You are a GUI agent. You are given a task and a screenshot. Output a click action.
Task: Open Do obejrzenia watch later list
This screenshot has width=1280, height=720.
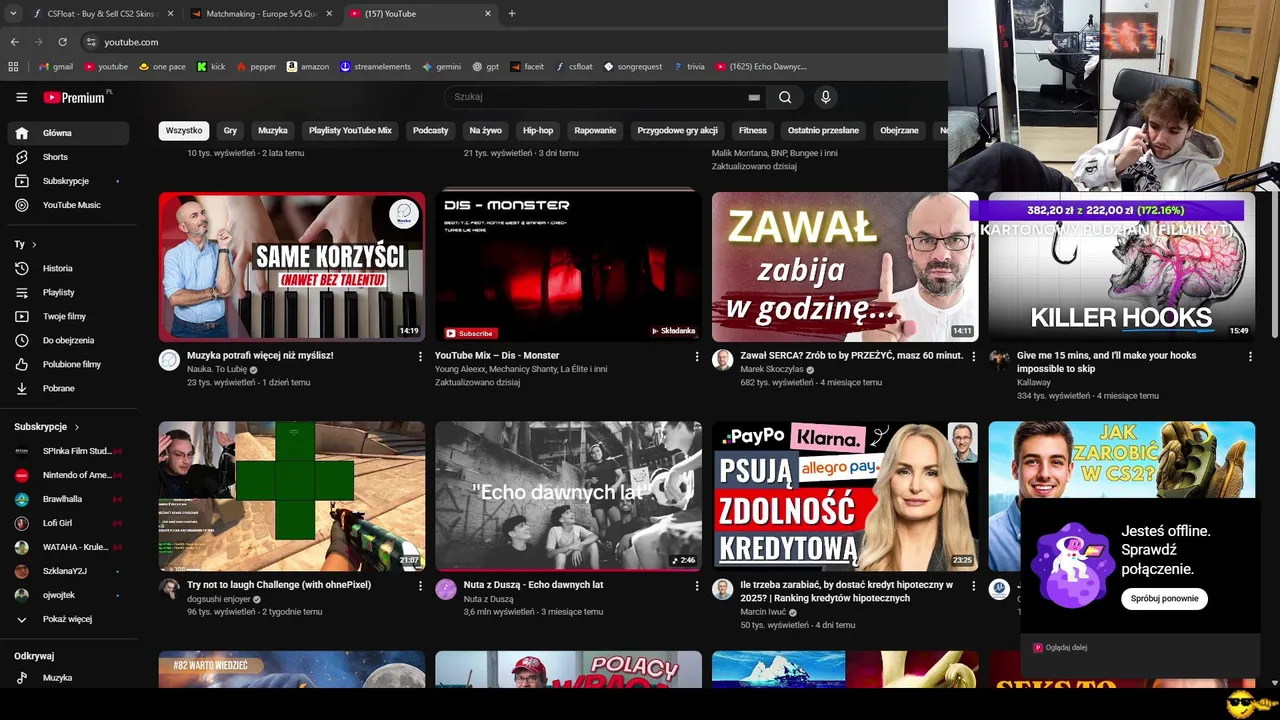(68, 340)
